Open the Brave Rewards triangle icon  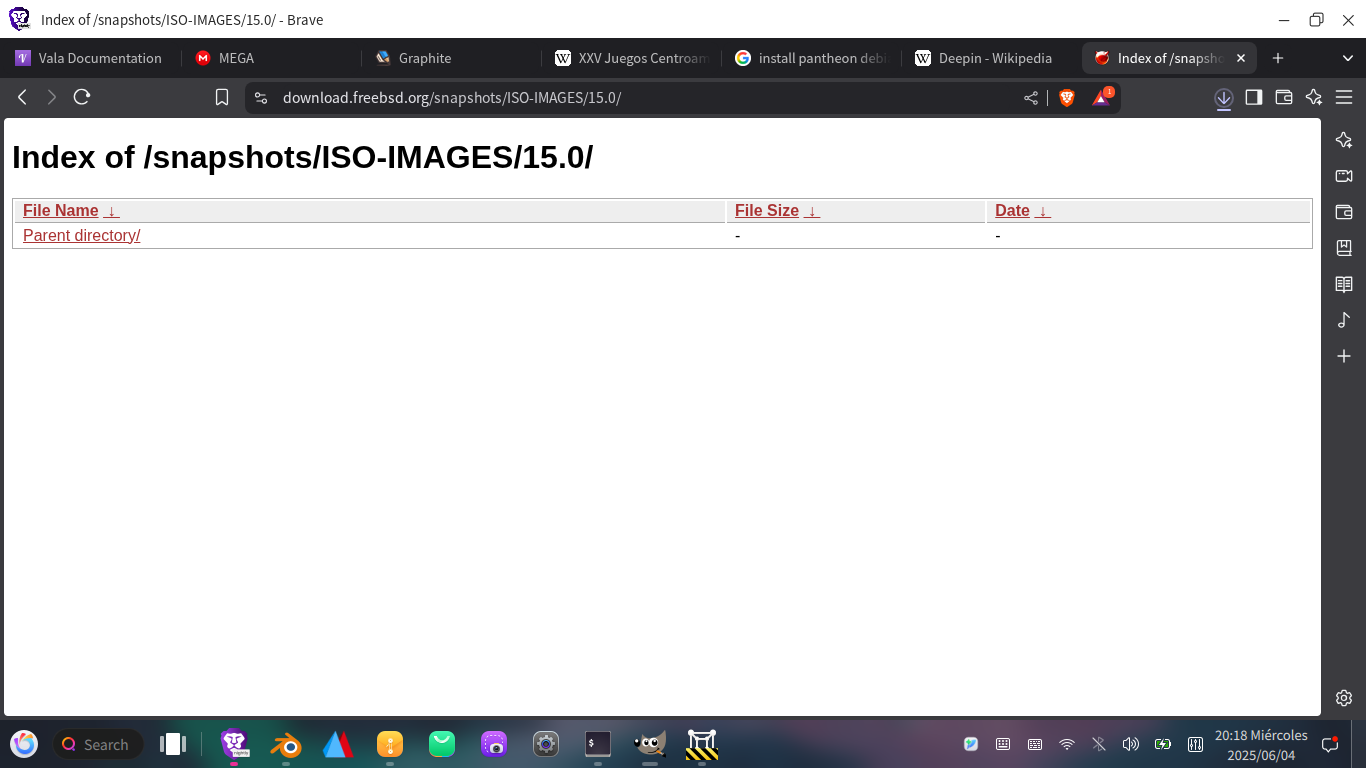(x=1101, y=97)
